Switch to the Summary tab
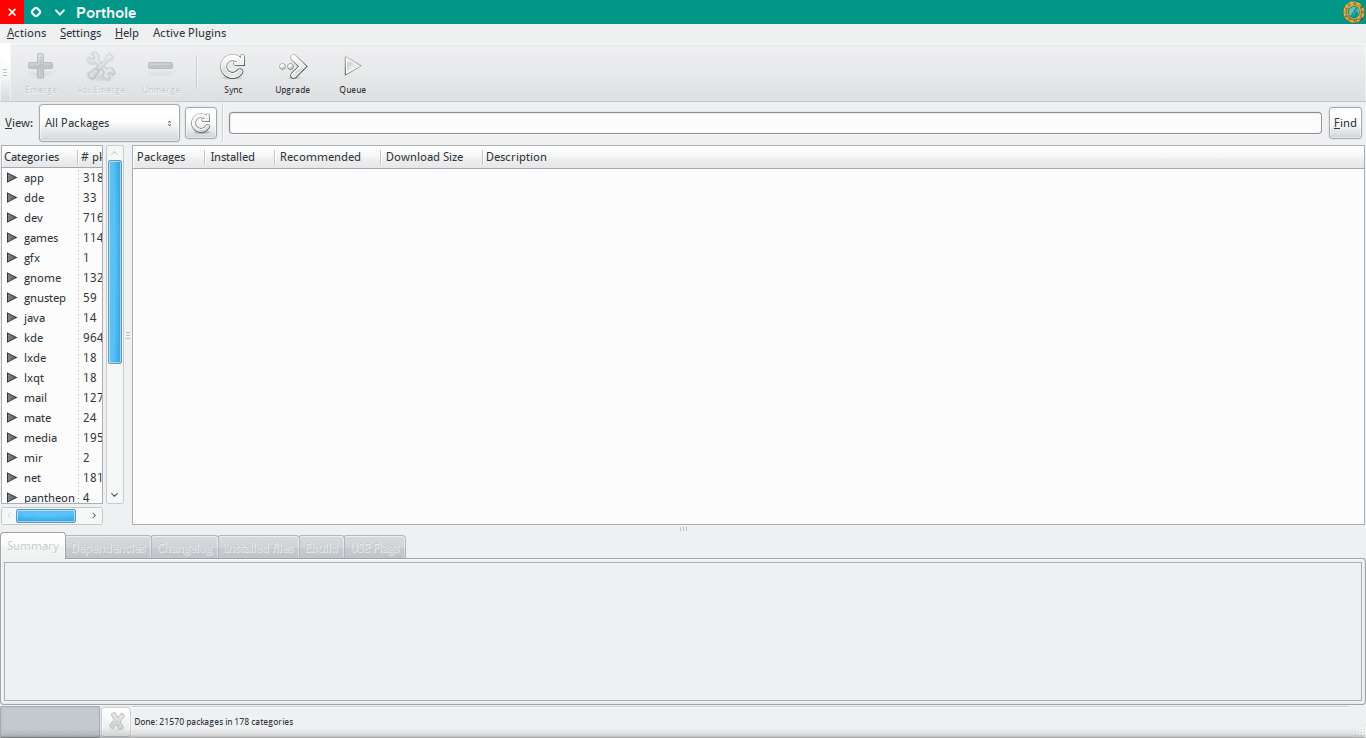The image size is (1366, 738). tap(32, 546)
